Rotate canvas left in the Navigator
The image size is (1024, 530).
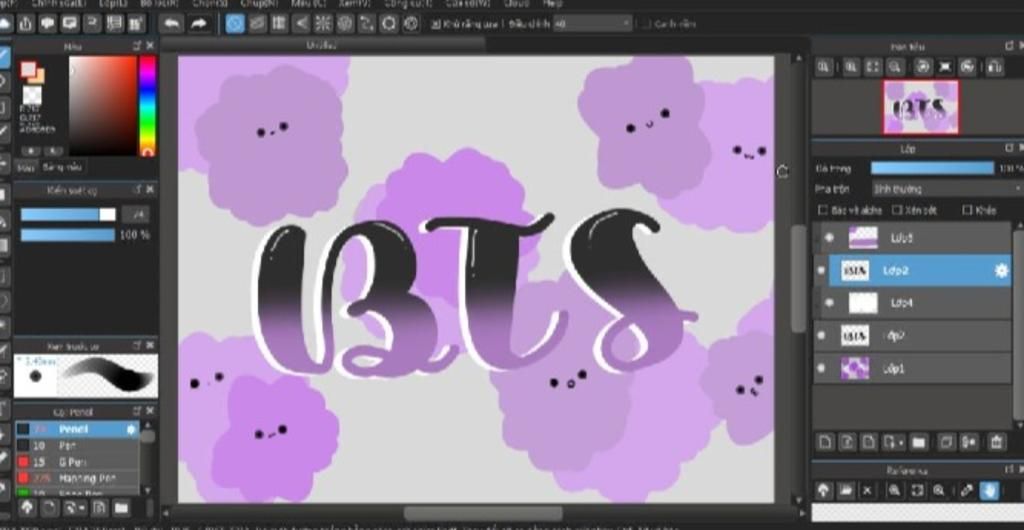point(923,67)
